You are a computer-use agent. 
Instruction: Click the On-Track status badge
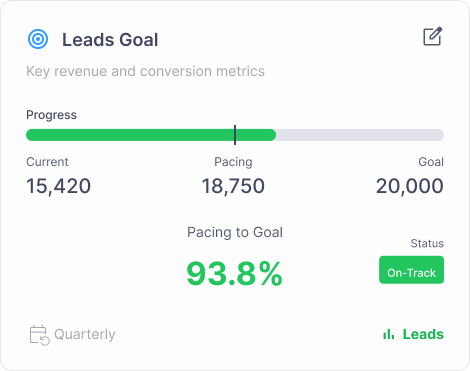pyautogui.click(x=411, y=270)
